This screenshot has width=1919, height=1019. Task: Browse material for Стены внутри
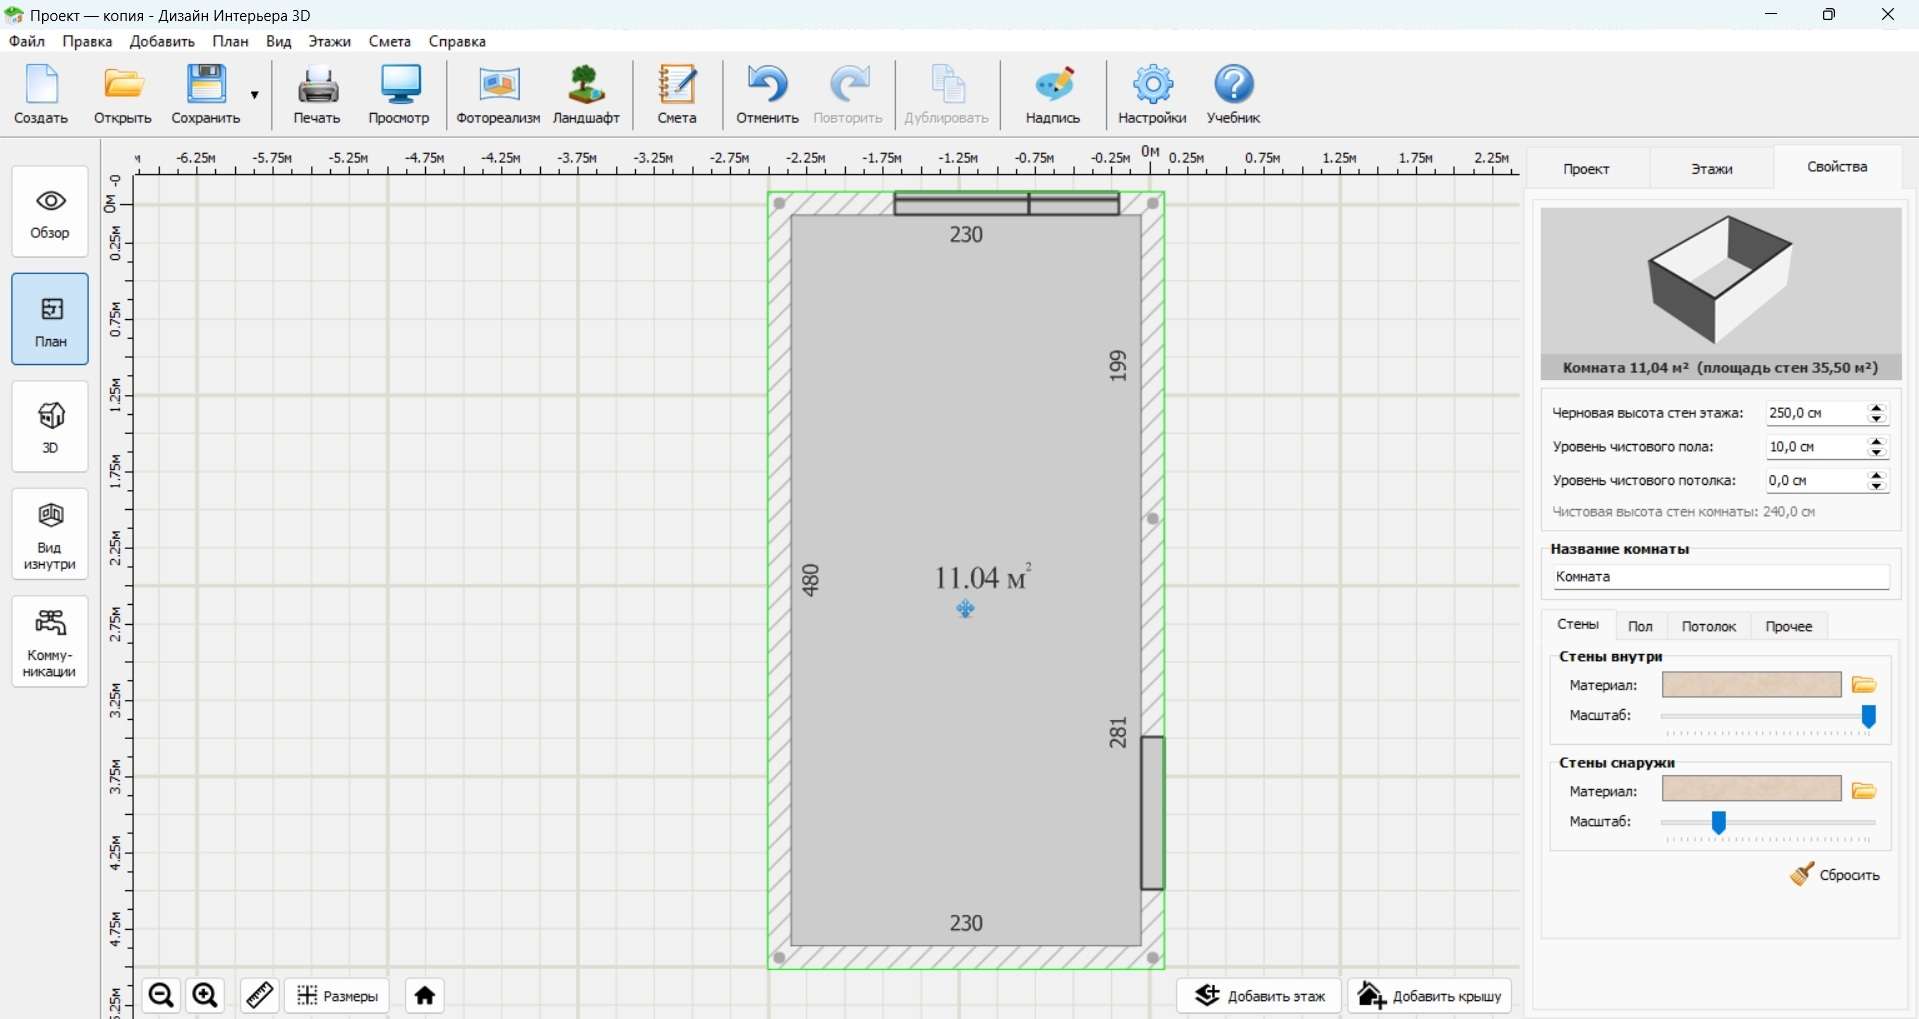[x=1864, y=685]
